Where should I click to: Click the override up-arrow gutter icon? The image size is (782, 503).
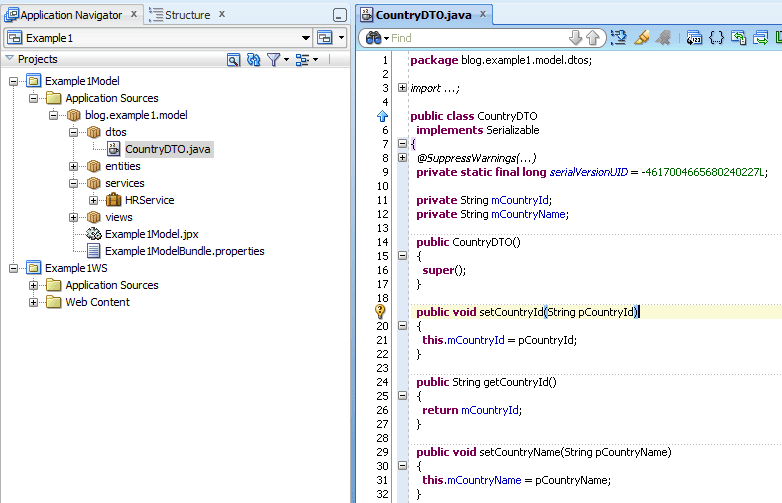tap(382, 116)
